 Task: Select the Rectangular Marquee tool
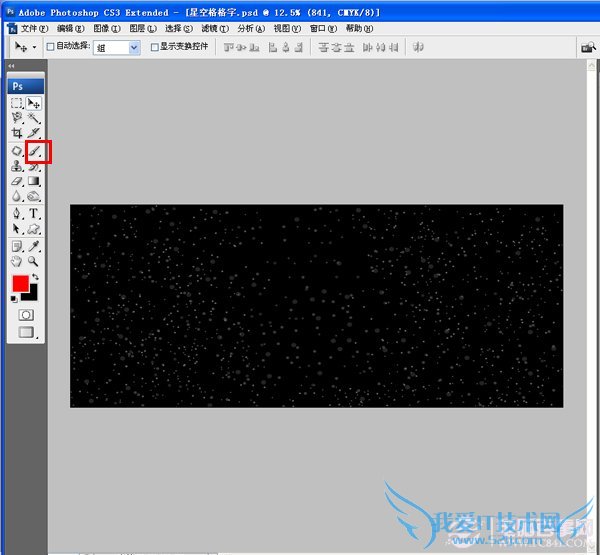pyautogui.click(x=17, y=103)
